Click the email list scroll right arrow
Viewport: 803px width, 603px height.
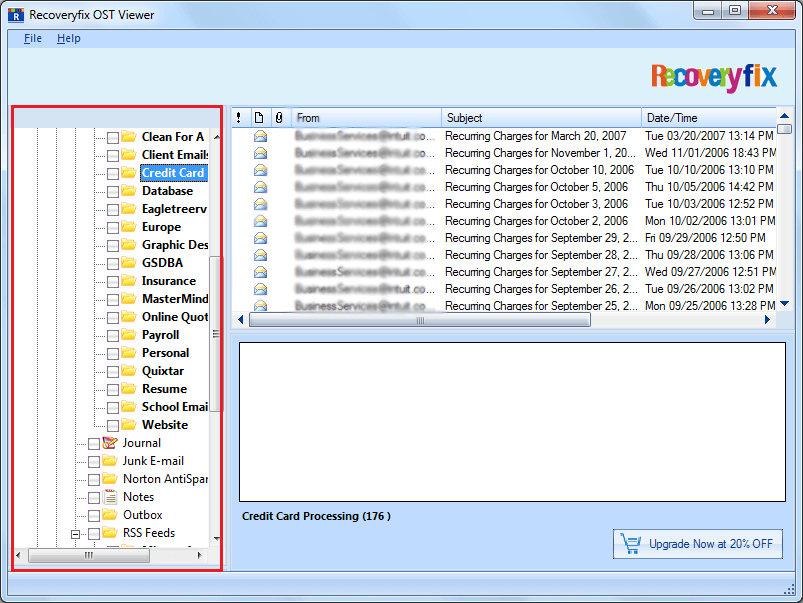click(767, 320)
